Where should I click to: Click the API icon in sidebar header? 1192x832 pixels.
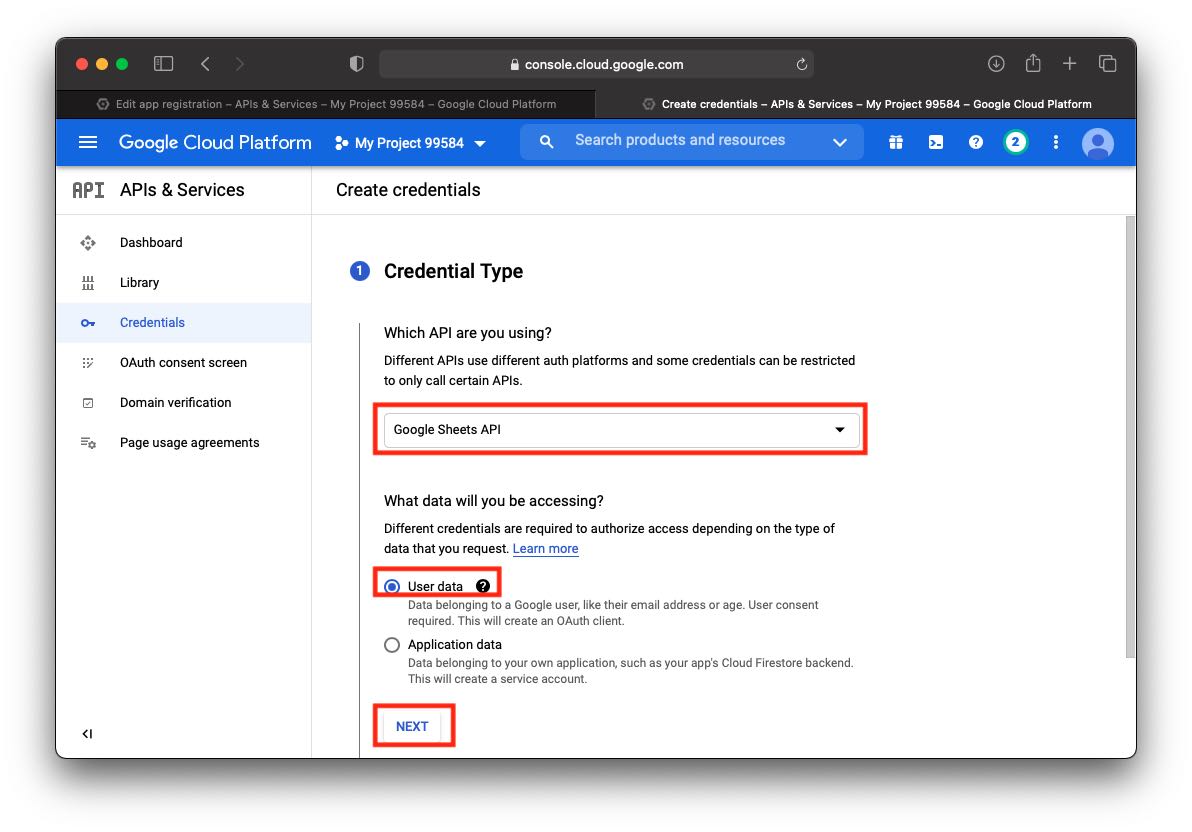pyautogui.click(x=88, y=190)
